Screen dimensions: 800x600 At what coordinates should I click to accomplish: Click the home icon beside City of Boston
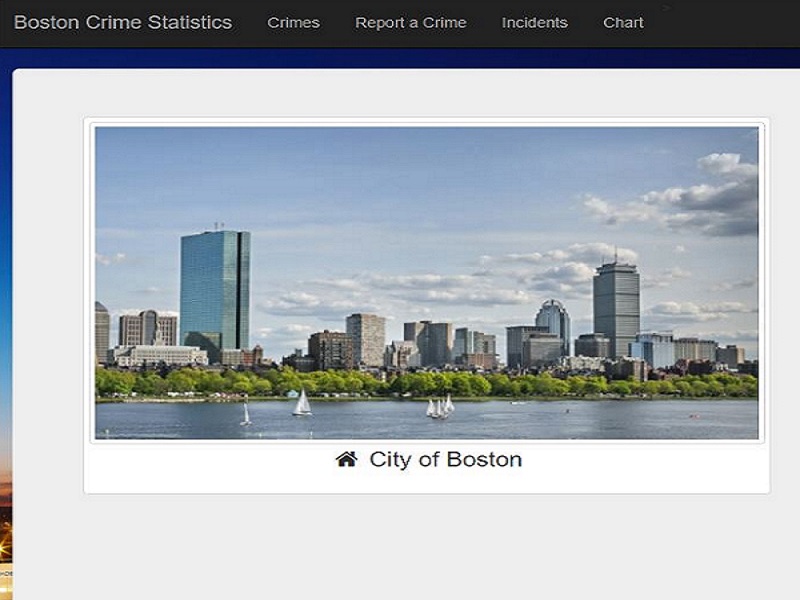(x=346, y=459)
